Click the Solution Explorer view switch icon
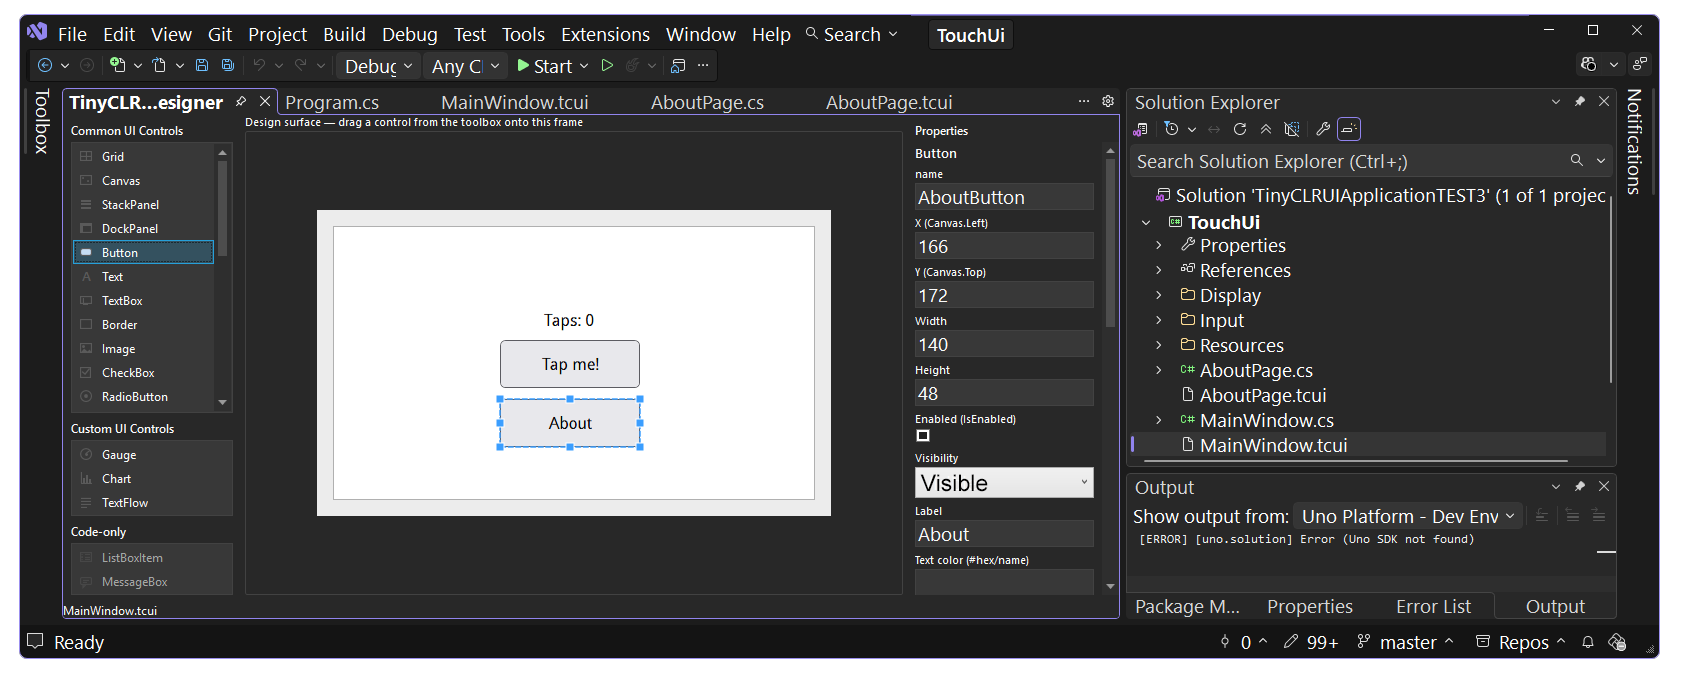 pos(1140,129)
